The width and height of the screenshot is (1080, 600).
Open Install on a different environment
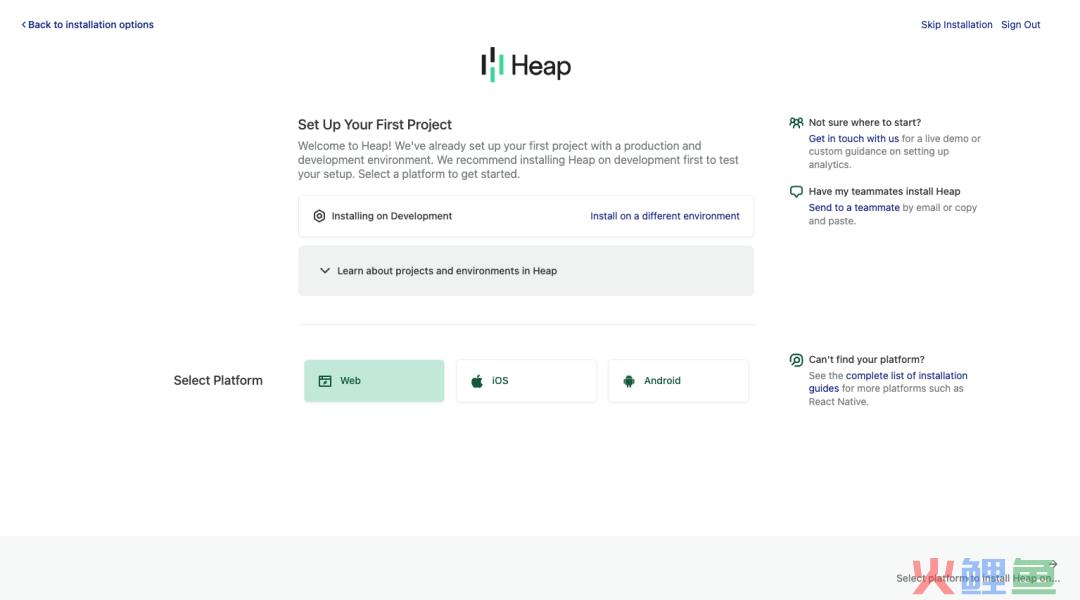click(665, 216)
